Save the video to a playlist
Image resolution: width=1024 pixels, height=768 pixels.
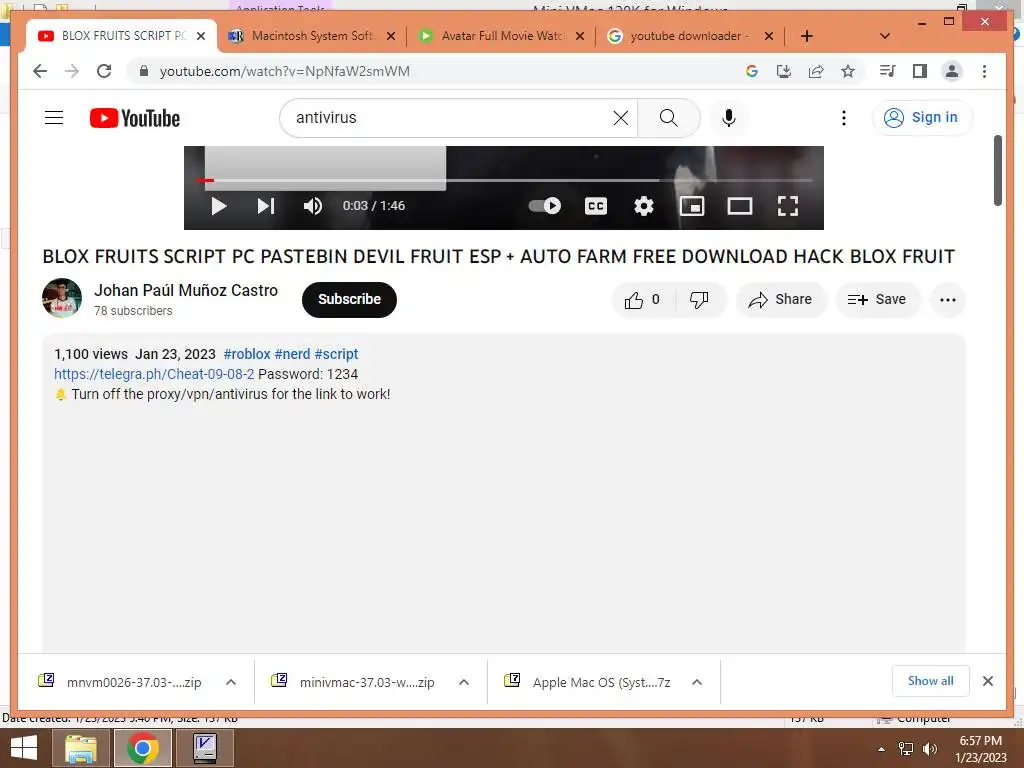[877, 300]
